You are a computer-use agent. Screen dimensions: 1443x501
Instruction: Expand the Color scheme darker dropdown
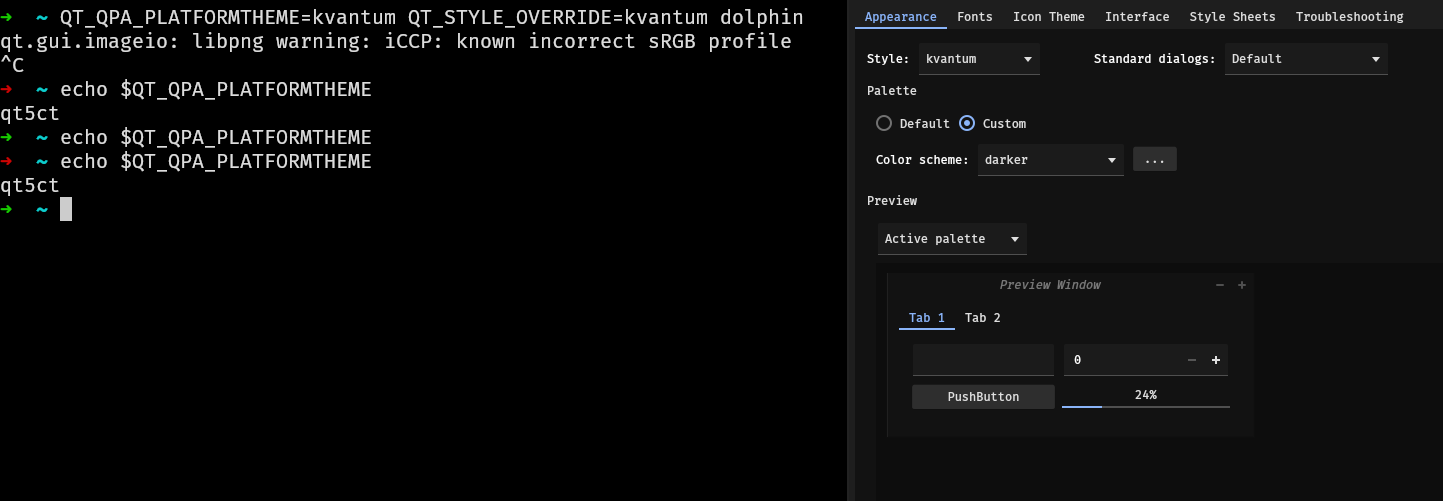point(1050,160)
